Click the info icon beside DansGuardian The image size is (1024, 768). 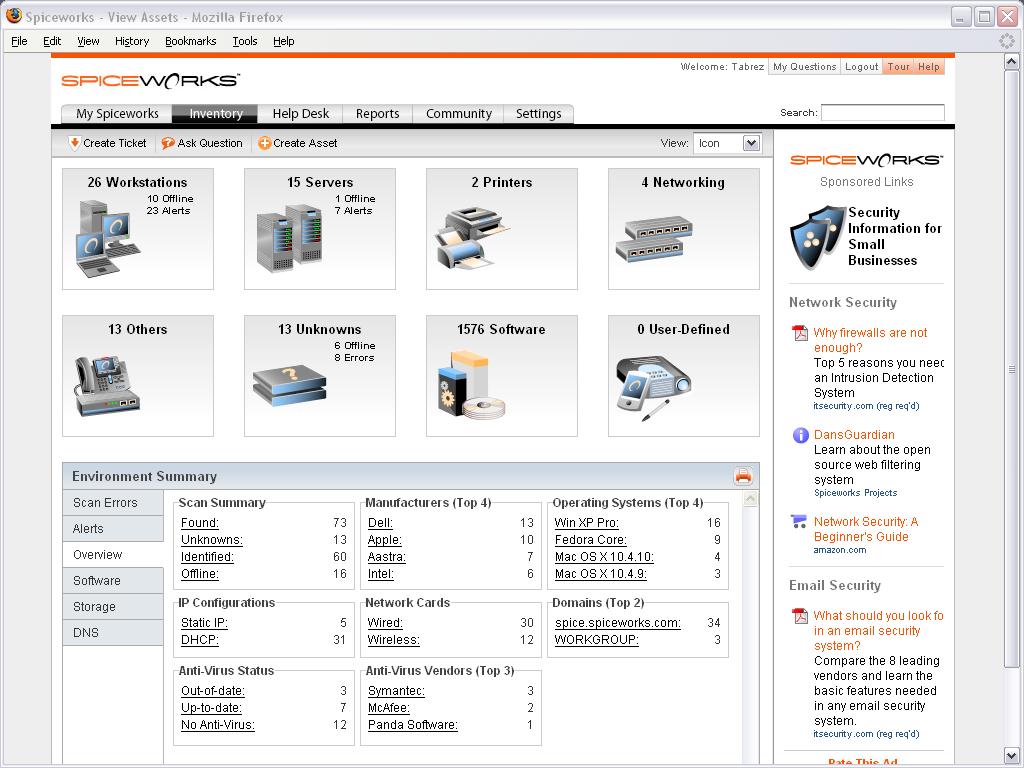pos(800,435)
